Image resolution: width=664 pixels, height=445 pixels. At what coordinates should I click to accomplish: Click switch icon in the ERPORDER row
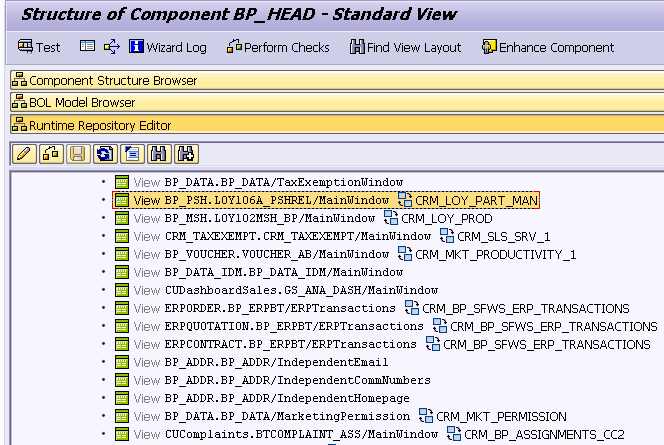point(412,308)
